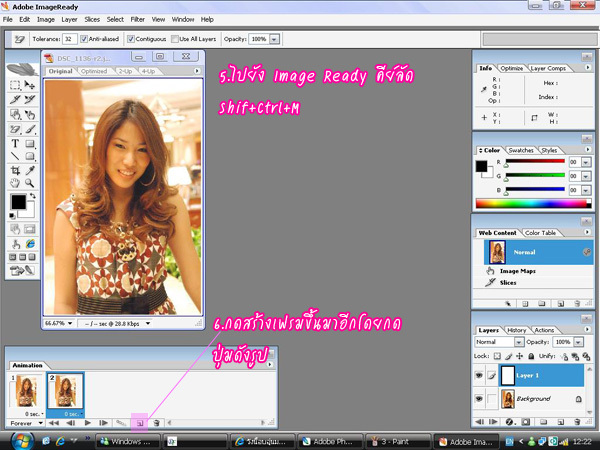Open the Filter menu
600x450 pixels.
point(137,20)
